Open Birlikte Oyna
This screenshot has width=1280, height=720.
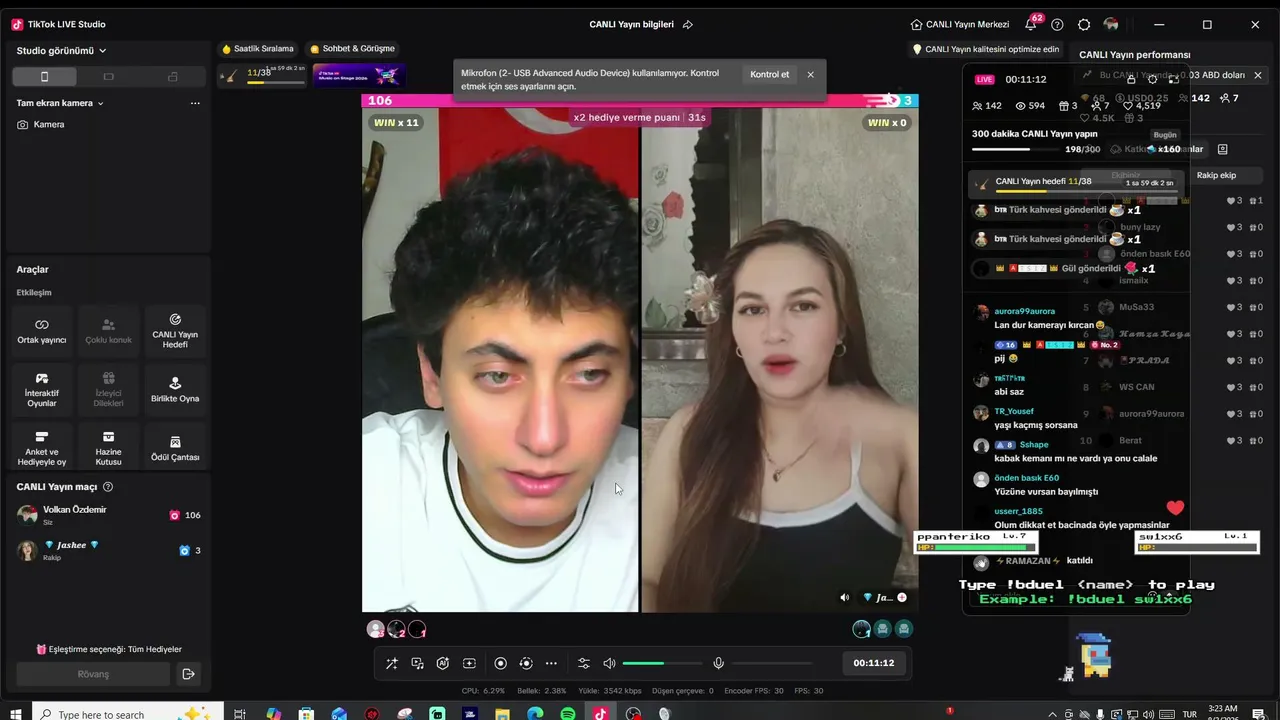coord(175,390)
